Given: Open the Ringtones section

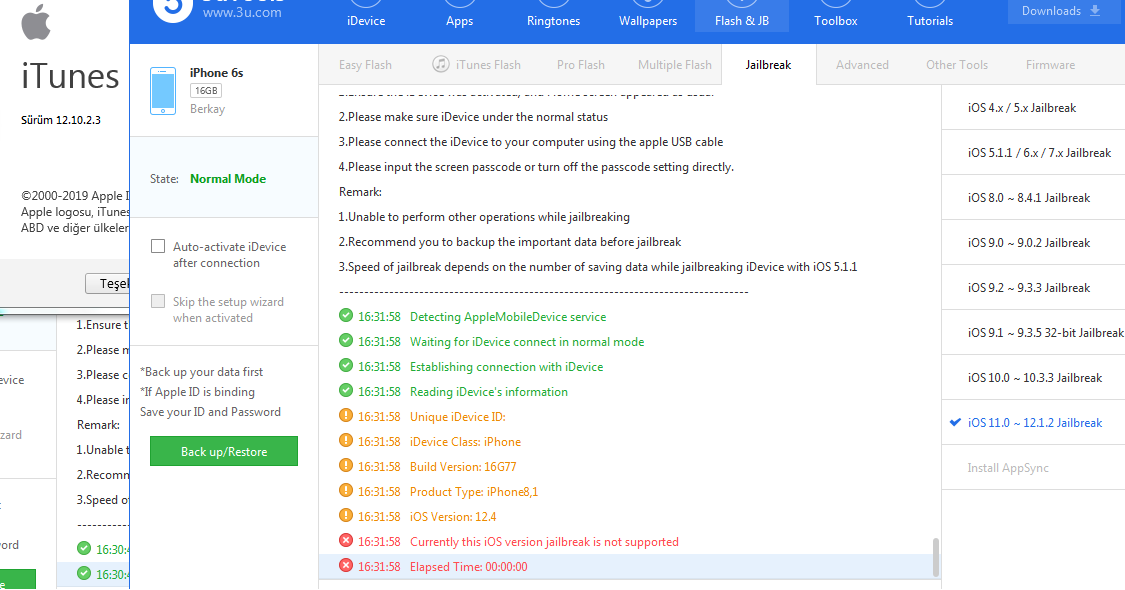Looking at the screenshot, I should (553, 20).
